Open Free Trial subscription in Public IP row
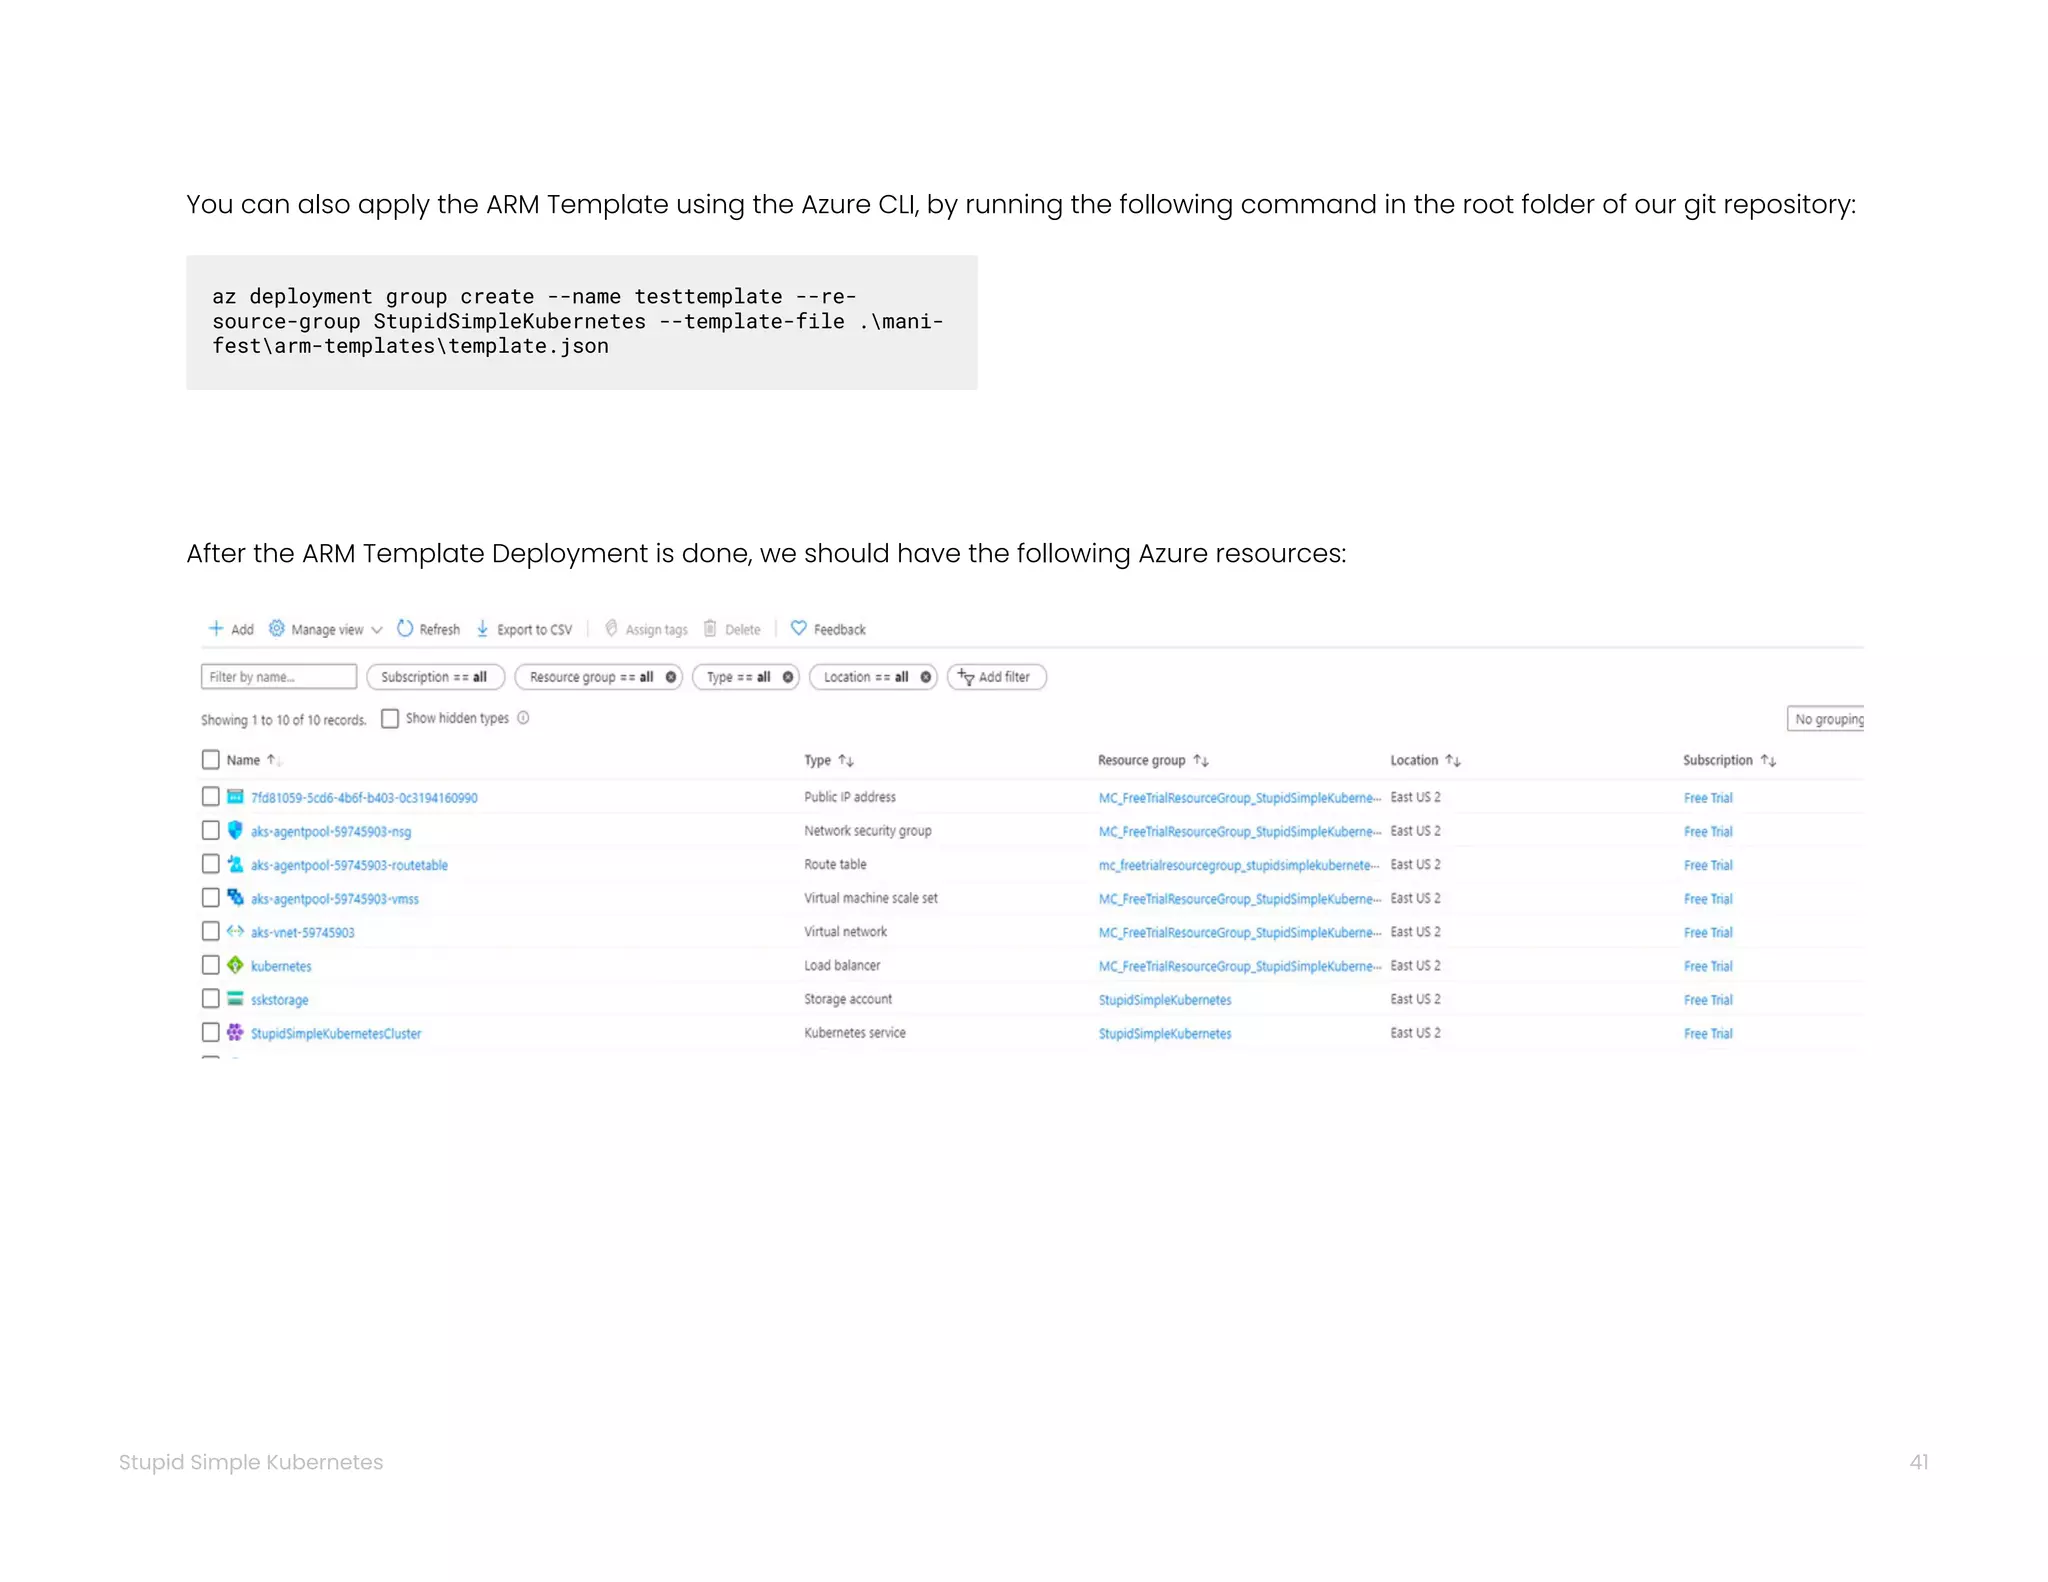This screenshot has width=2048, height=1582. 1708,798
